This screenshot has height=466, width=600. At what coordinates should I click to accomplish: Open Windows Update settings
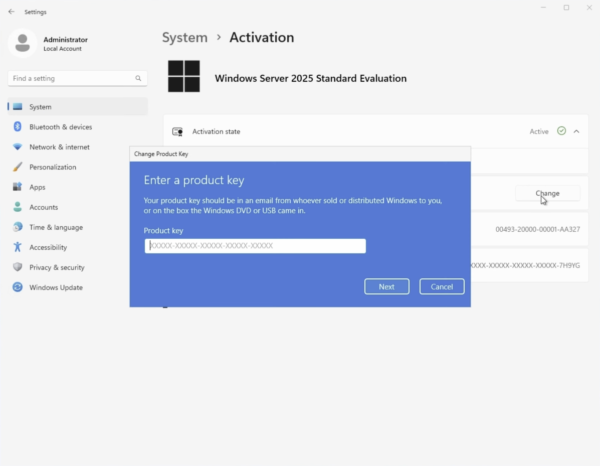77,287
